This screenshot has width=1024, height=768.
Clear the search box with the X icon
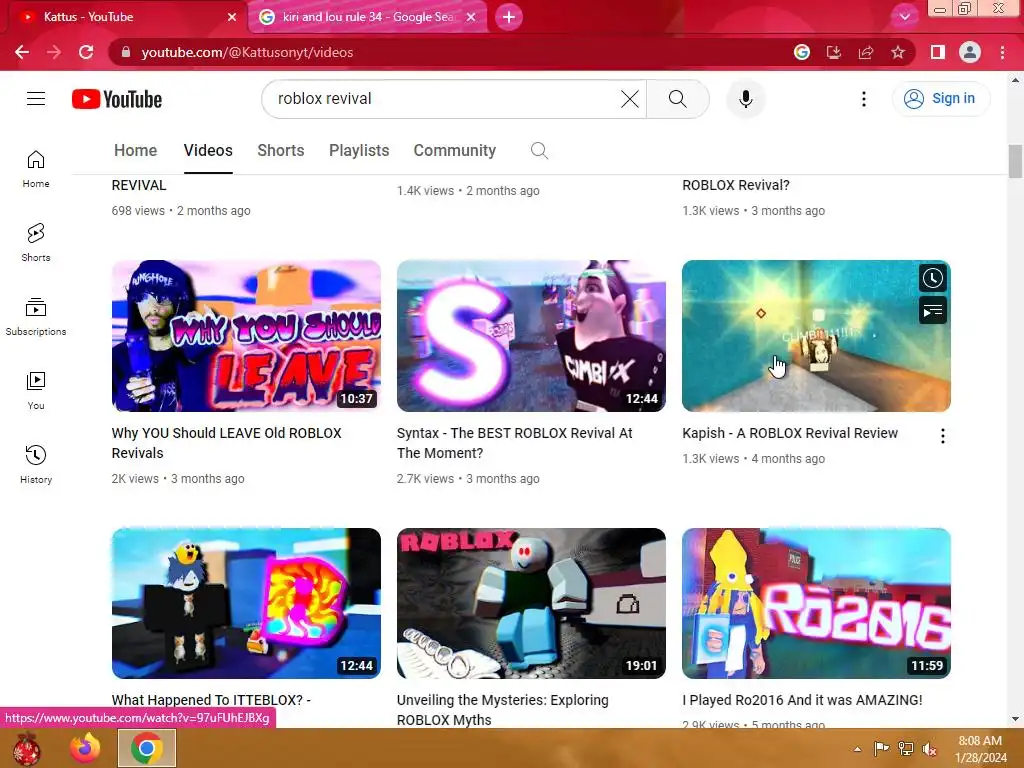[x=630, y=99]
